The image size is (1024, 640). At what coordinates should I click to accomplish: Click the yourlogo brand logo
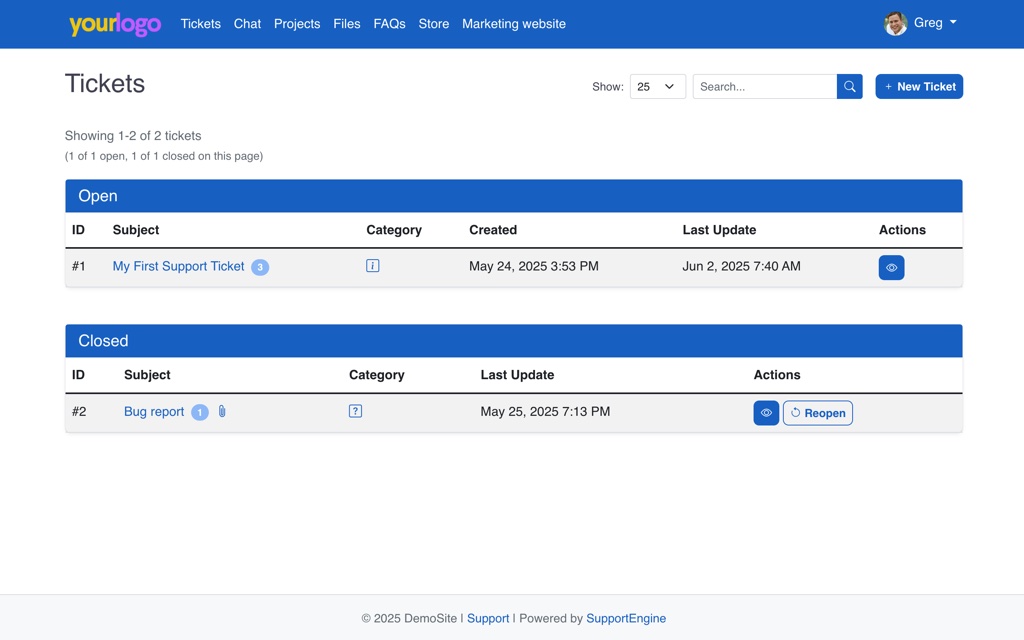(115, 24)
